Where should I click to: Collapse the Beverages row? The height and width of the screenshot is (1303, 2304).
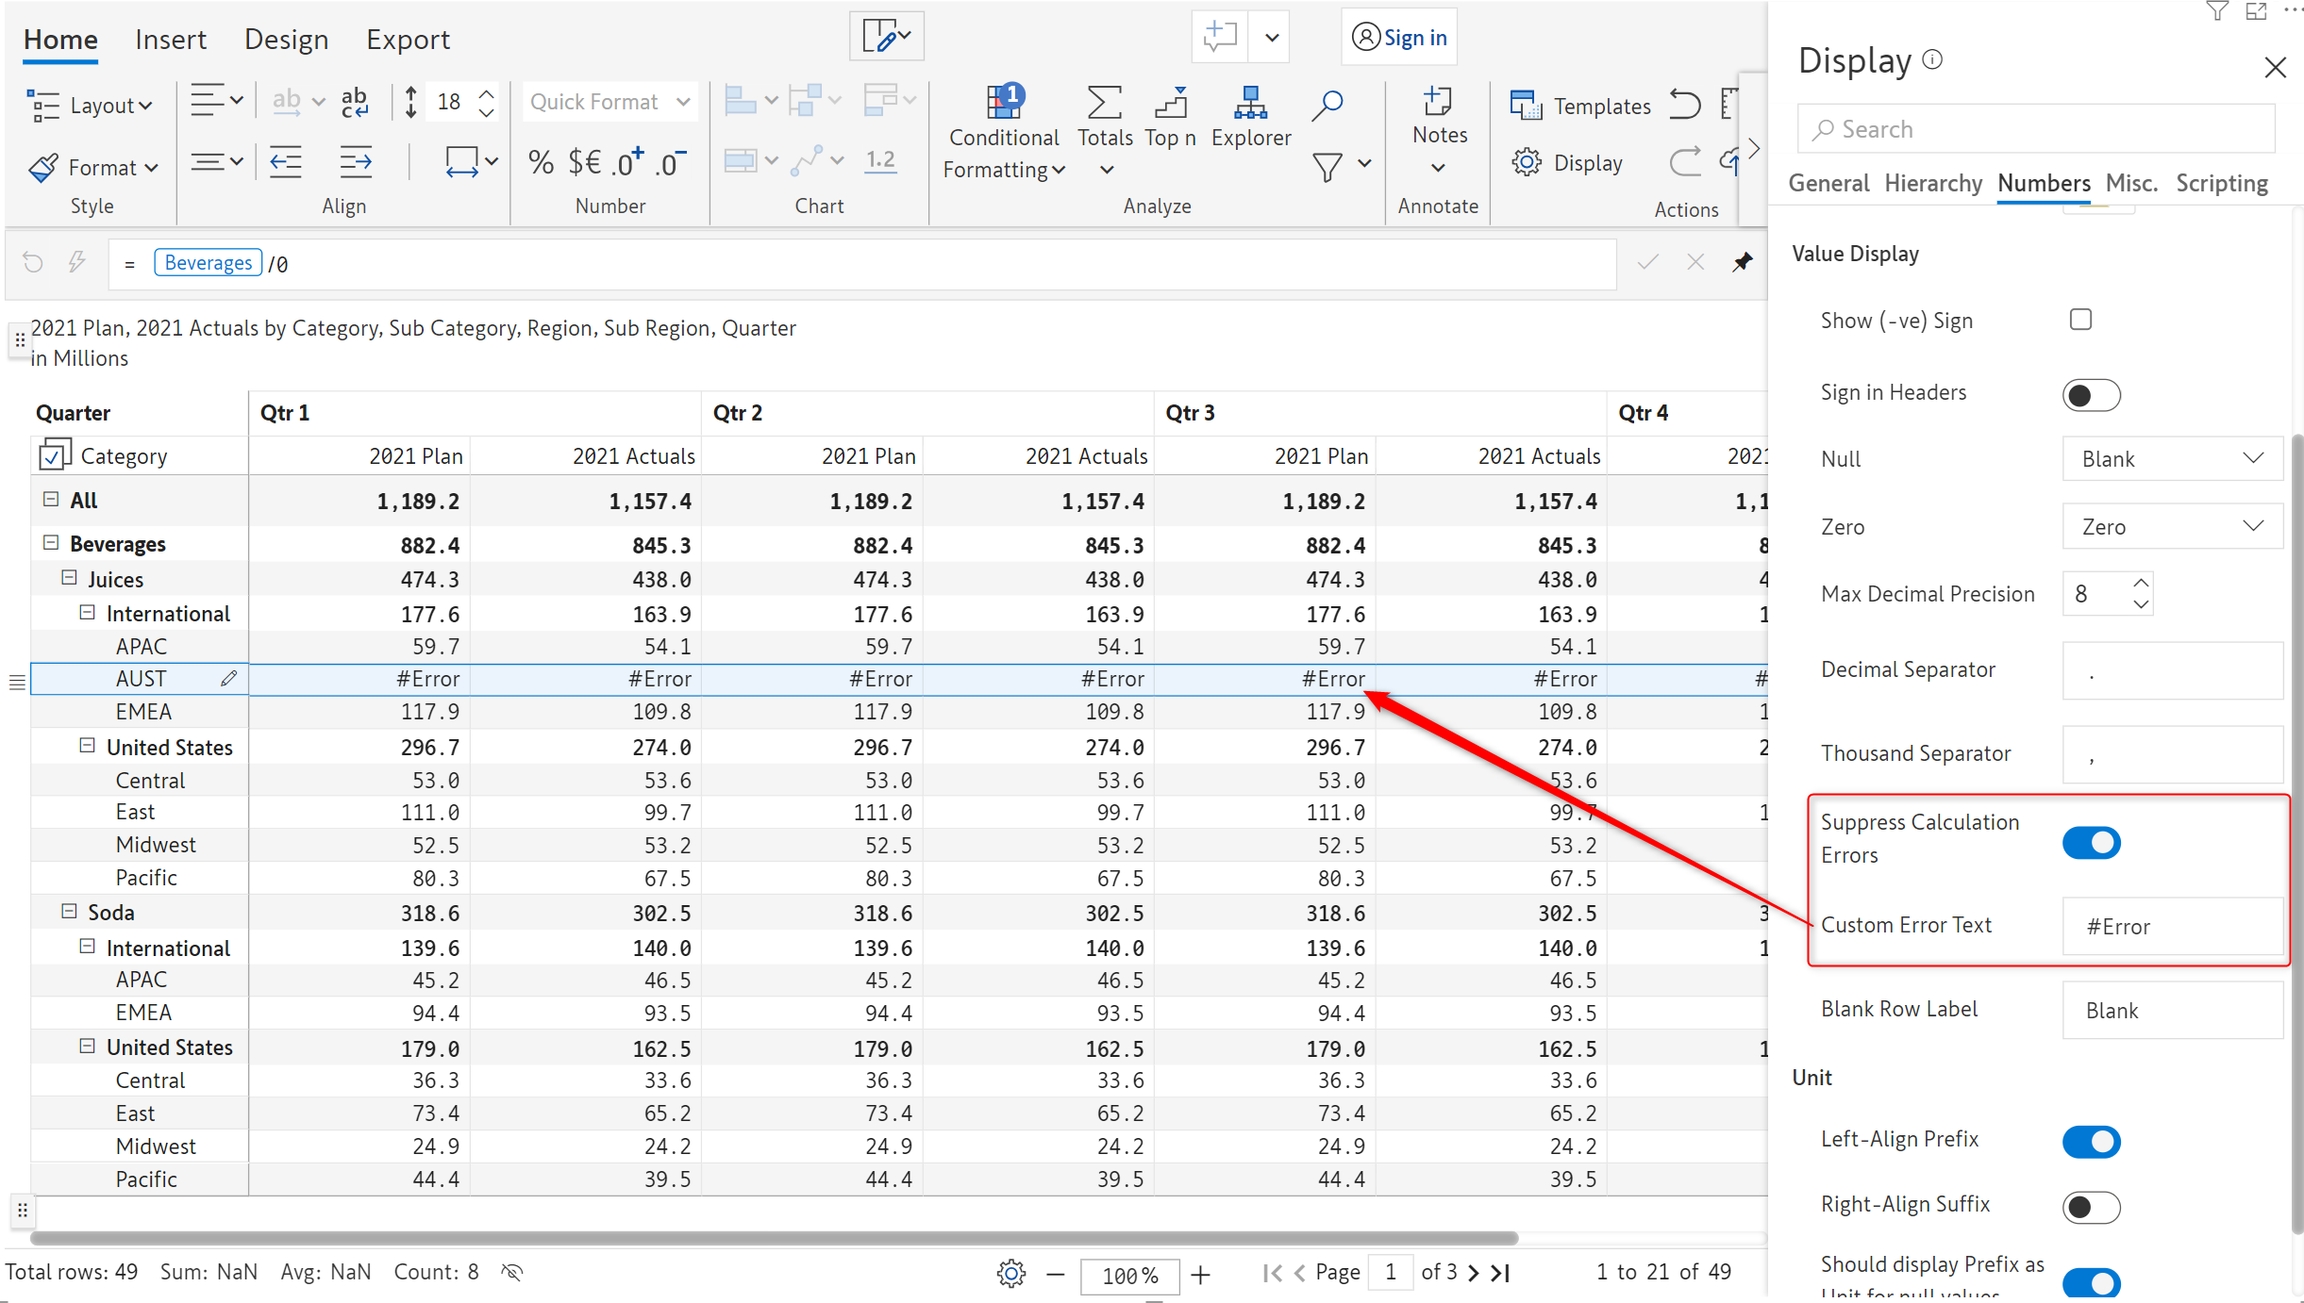pos(51,543)
